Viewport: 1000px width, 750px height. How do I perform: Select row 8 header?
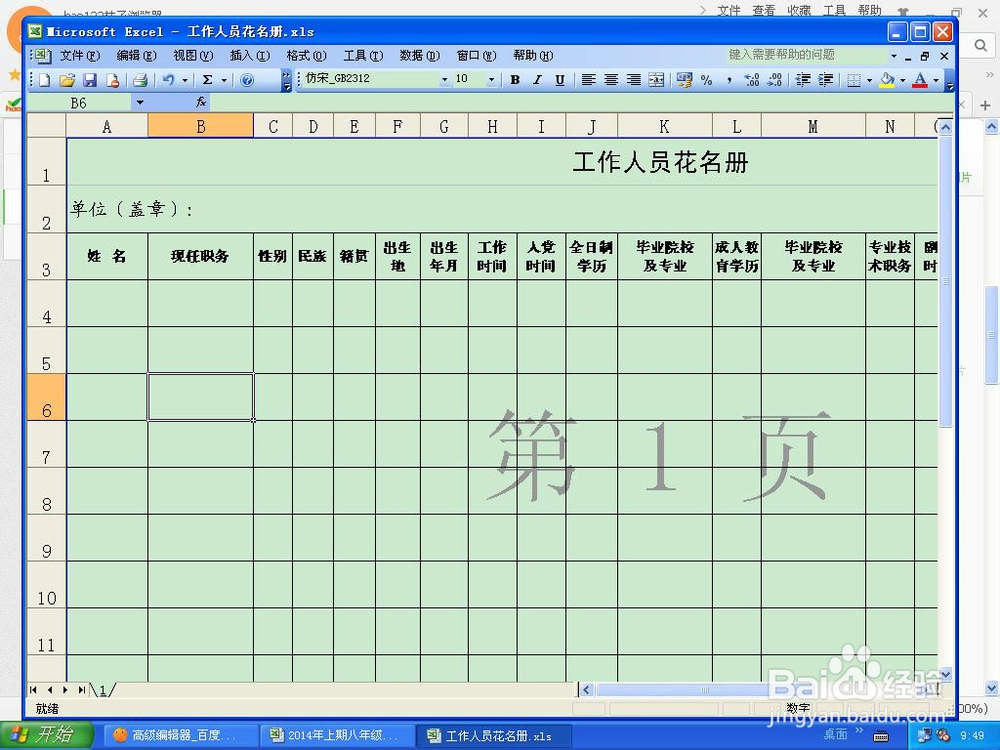47,491
